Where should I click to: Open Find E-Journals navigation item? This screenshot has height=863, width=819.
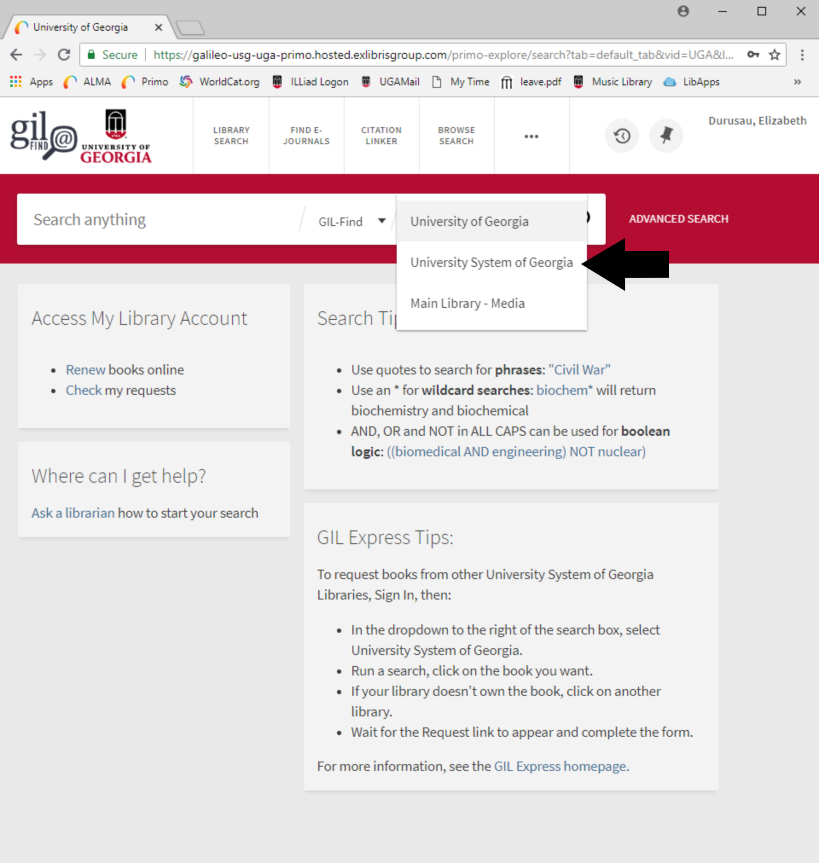click(306, 136)
